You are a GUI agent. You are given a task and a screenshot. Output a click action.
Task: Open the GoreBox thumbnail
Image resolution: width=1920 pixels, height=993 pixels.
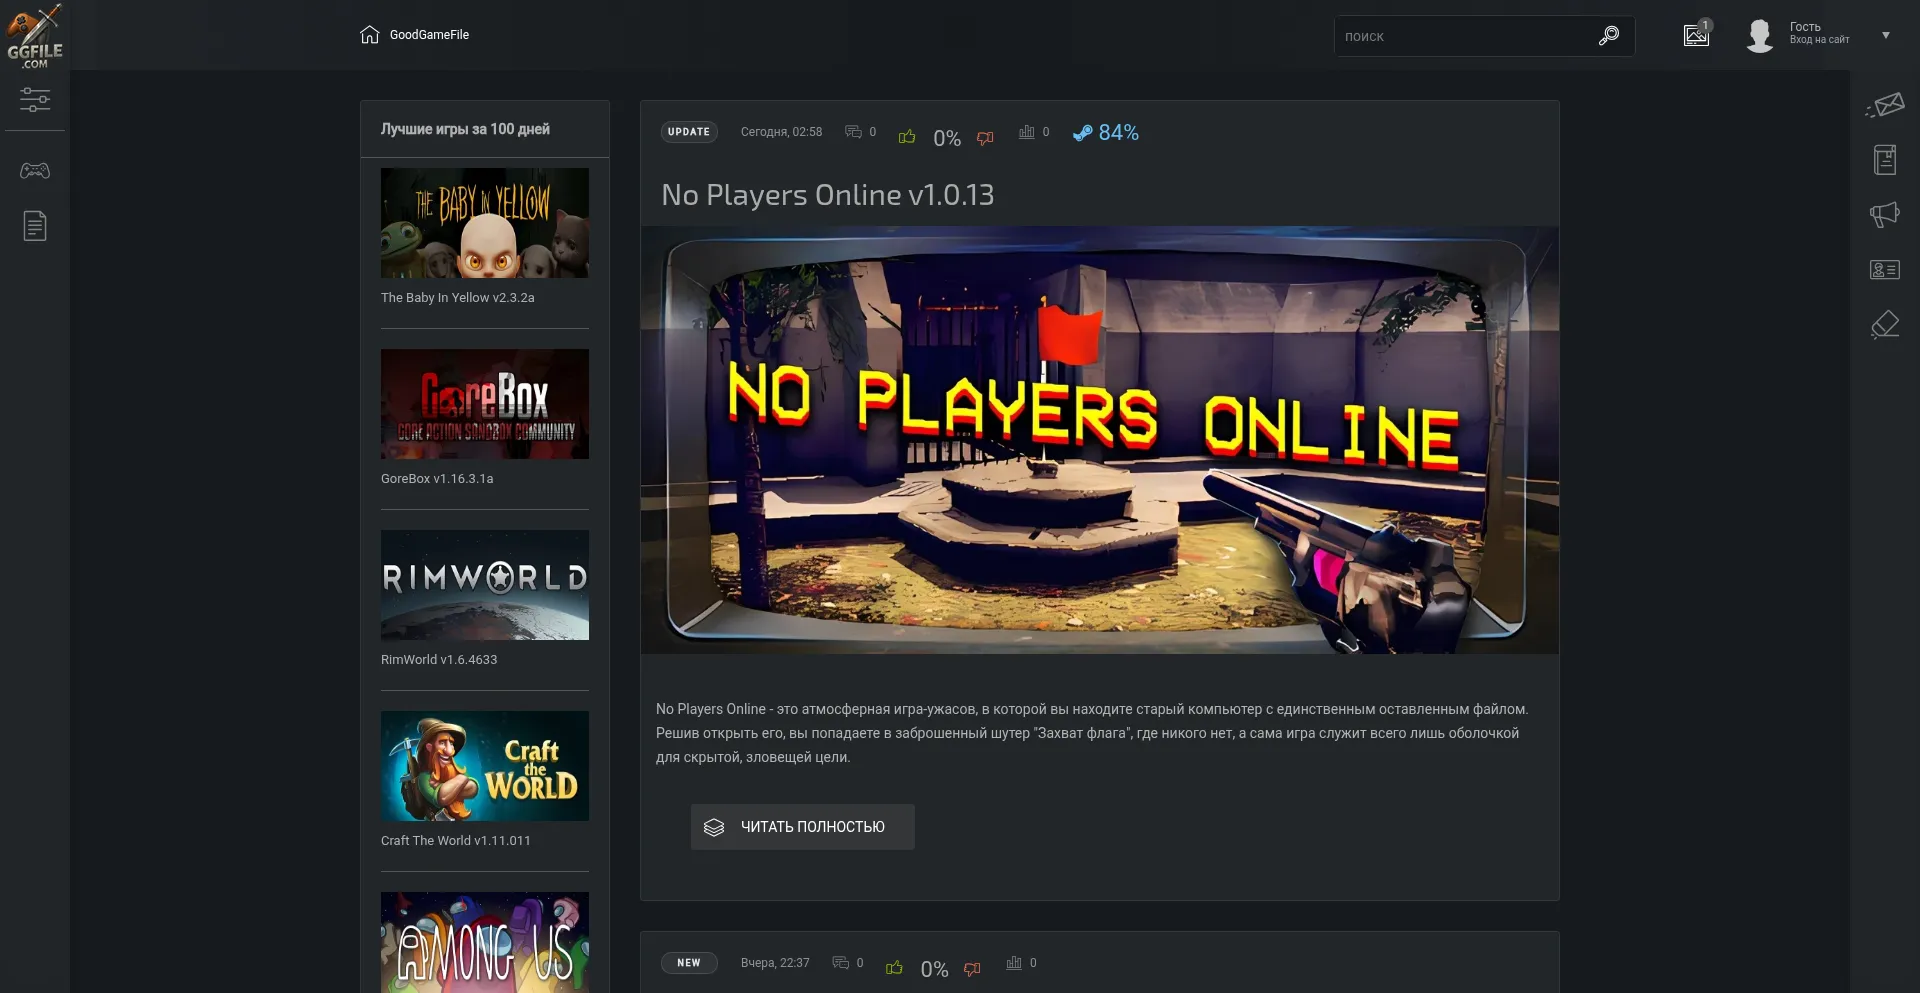coord(485,404)
